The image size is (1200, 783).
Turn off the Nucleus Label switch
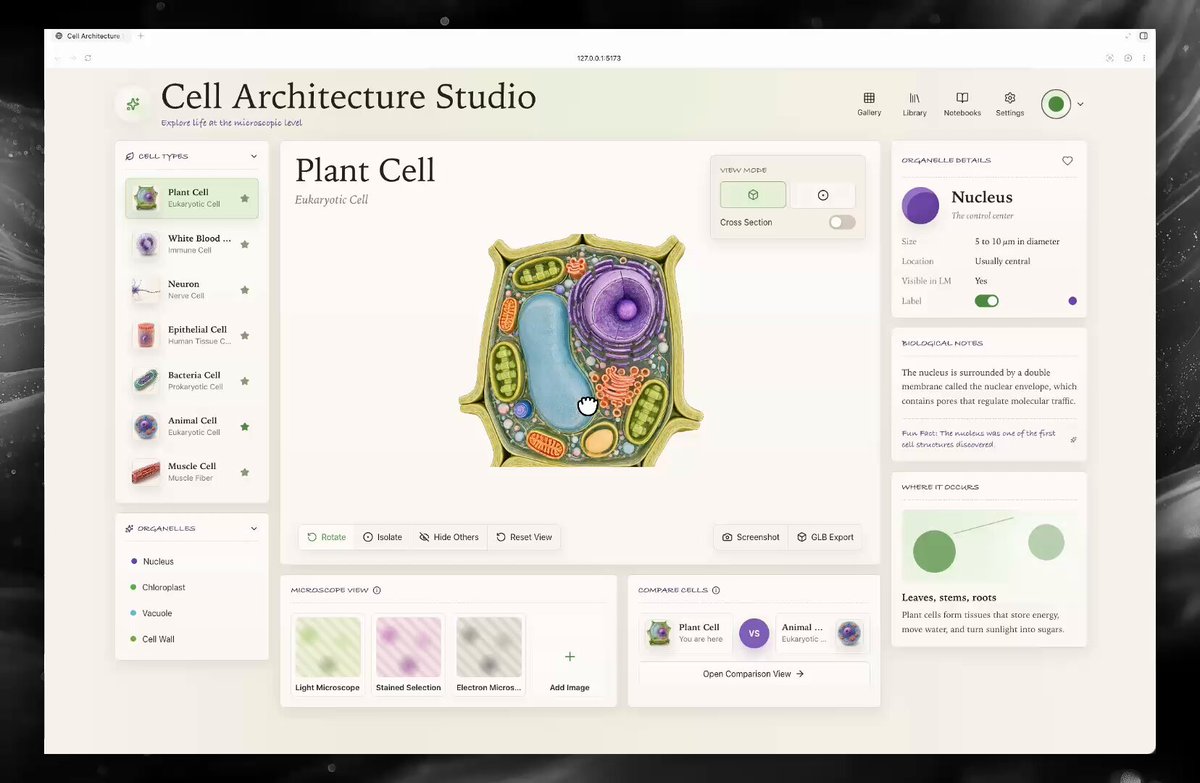[x=987, y=300]
